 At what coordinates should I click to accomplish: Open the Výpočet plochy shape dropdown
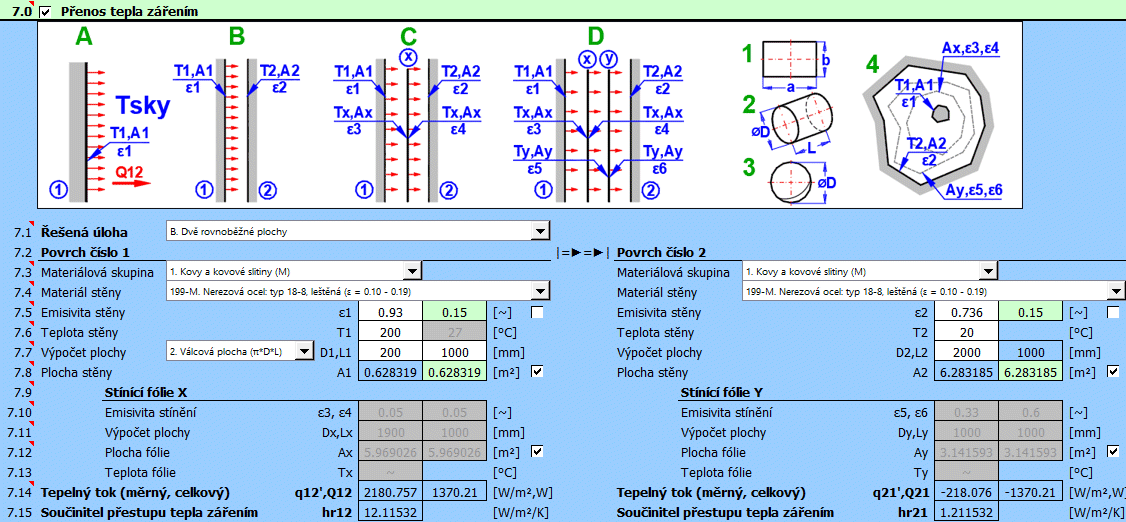point(304,352)
